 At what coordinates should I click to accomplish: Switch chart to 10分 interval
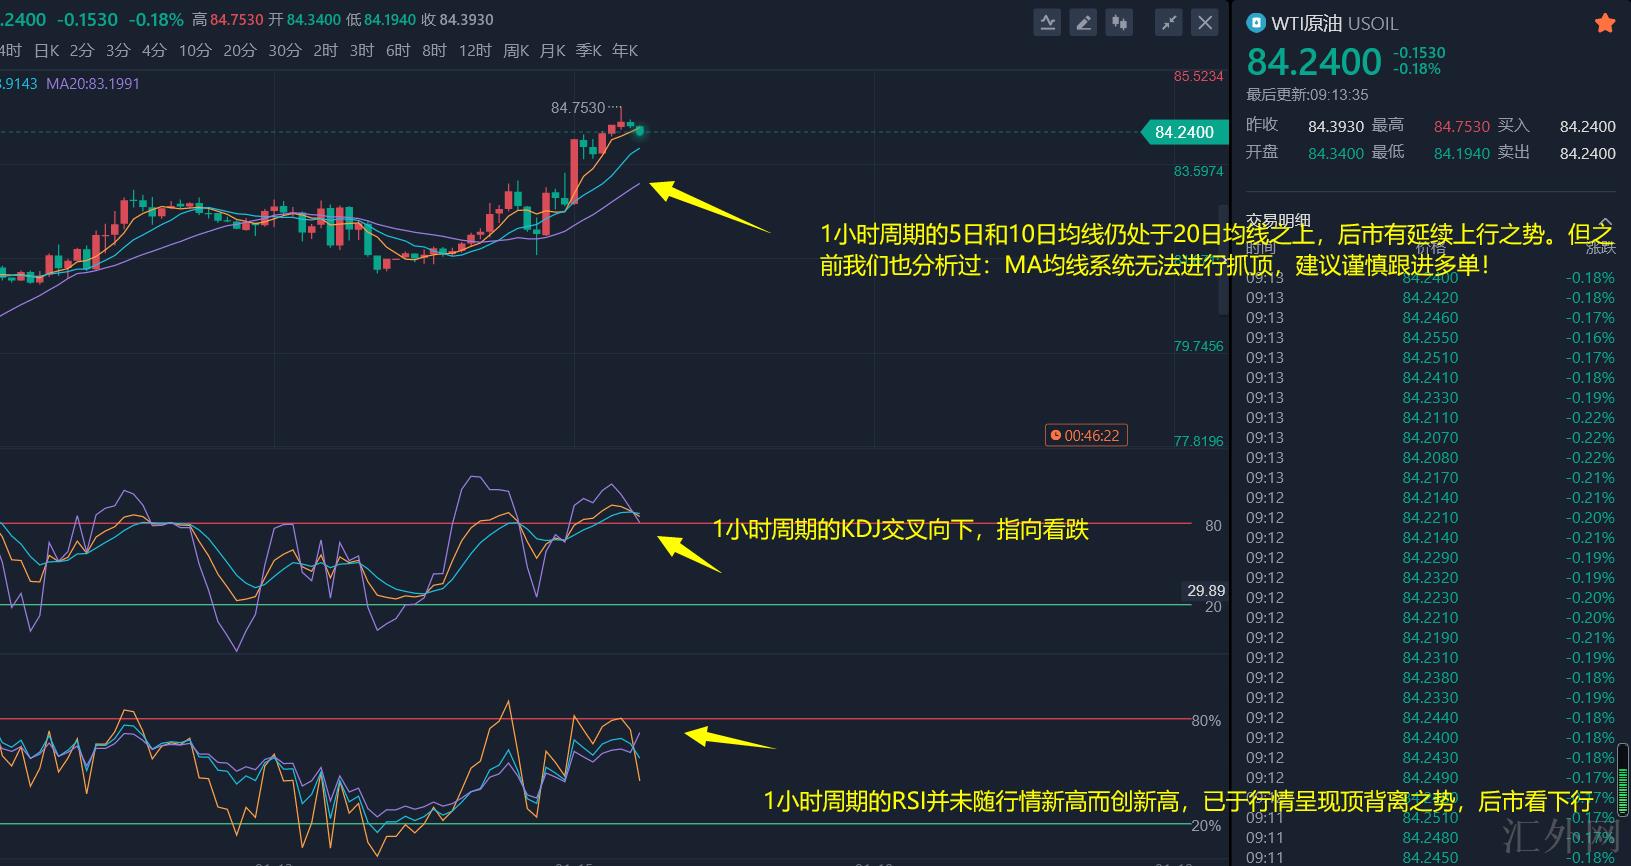[195, 50]
